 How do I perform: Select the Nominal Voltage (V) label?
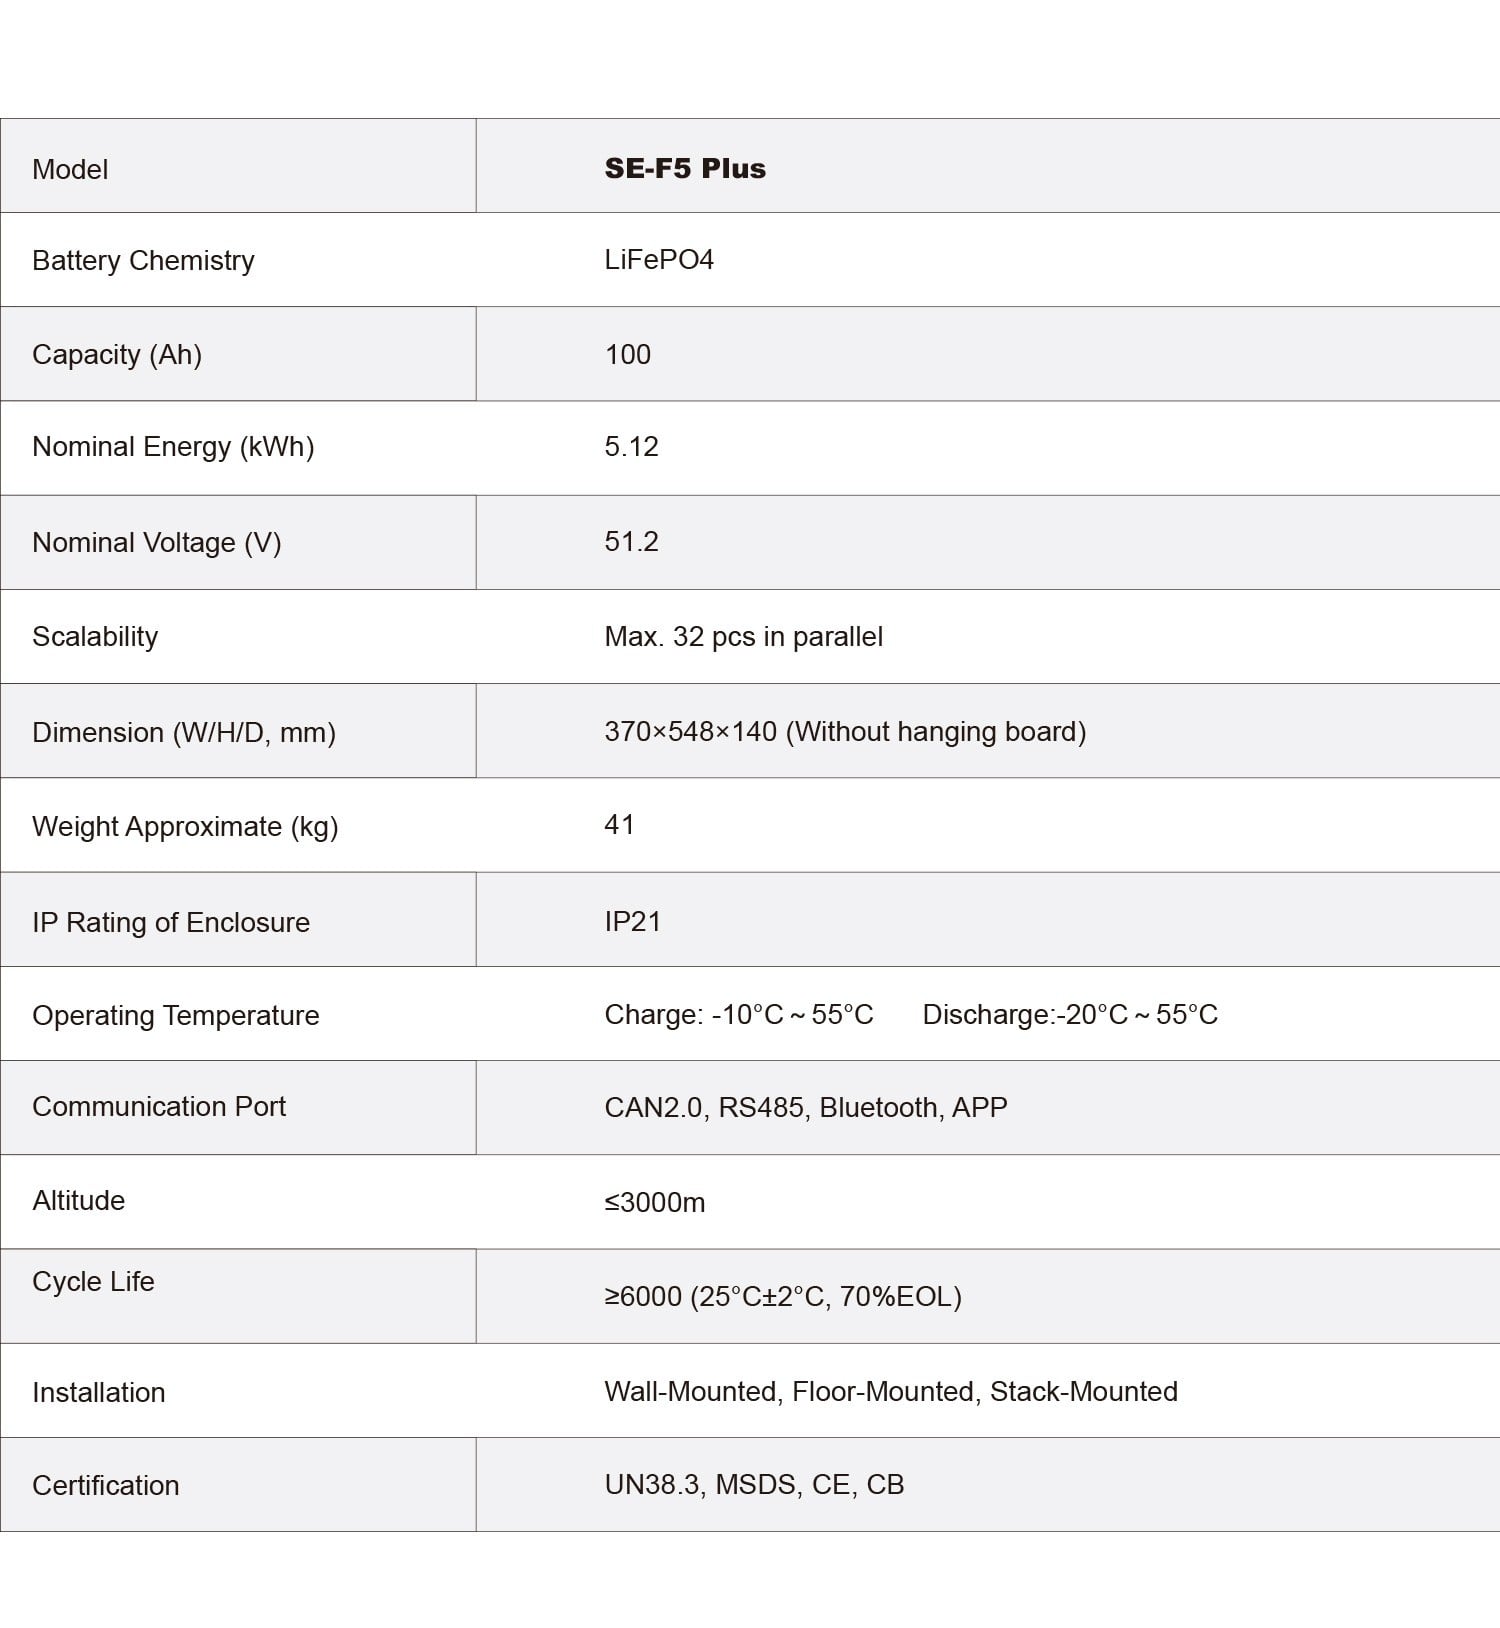(x=157, y=542)
